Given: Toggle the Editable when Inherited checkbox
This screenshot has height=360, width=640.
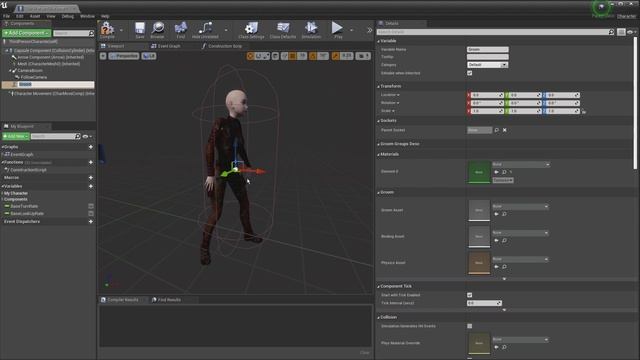Looking at the screenshot, I should tap(469, 73).
